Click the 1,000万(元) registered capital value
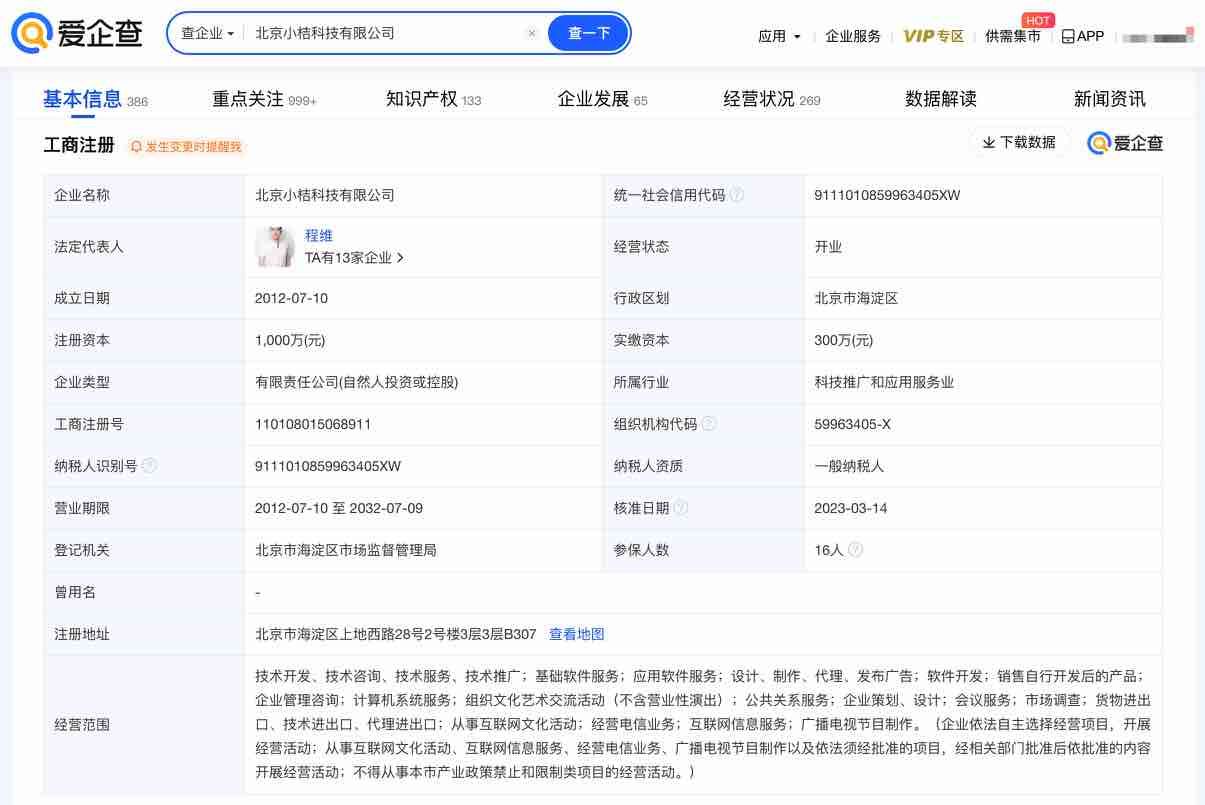 coord(290,340)
